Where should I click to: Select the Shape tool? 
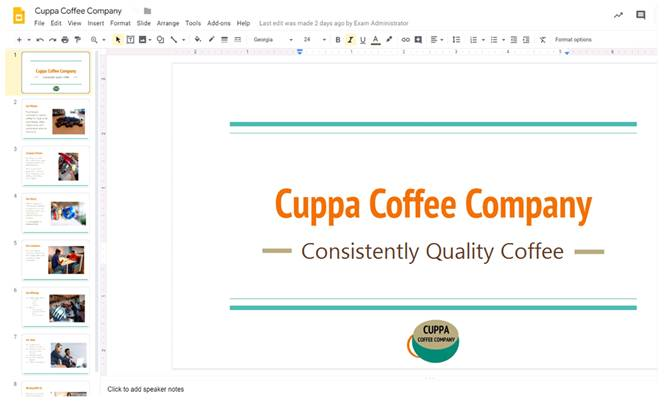click(x=160, y=40)
